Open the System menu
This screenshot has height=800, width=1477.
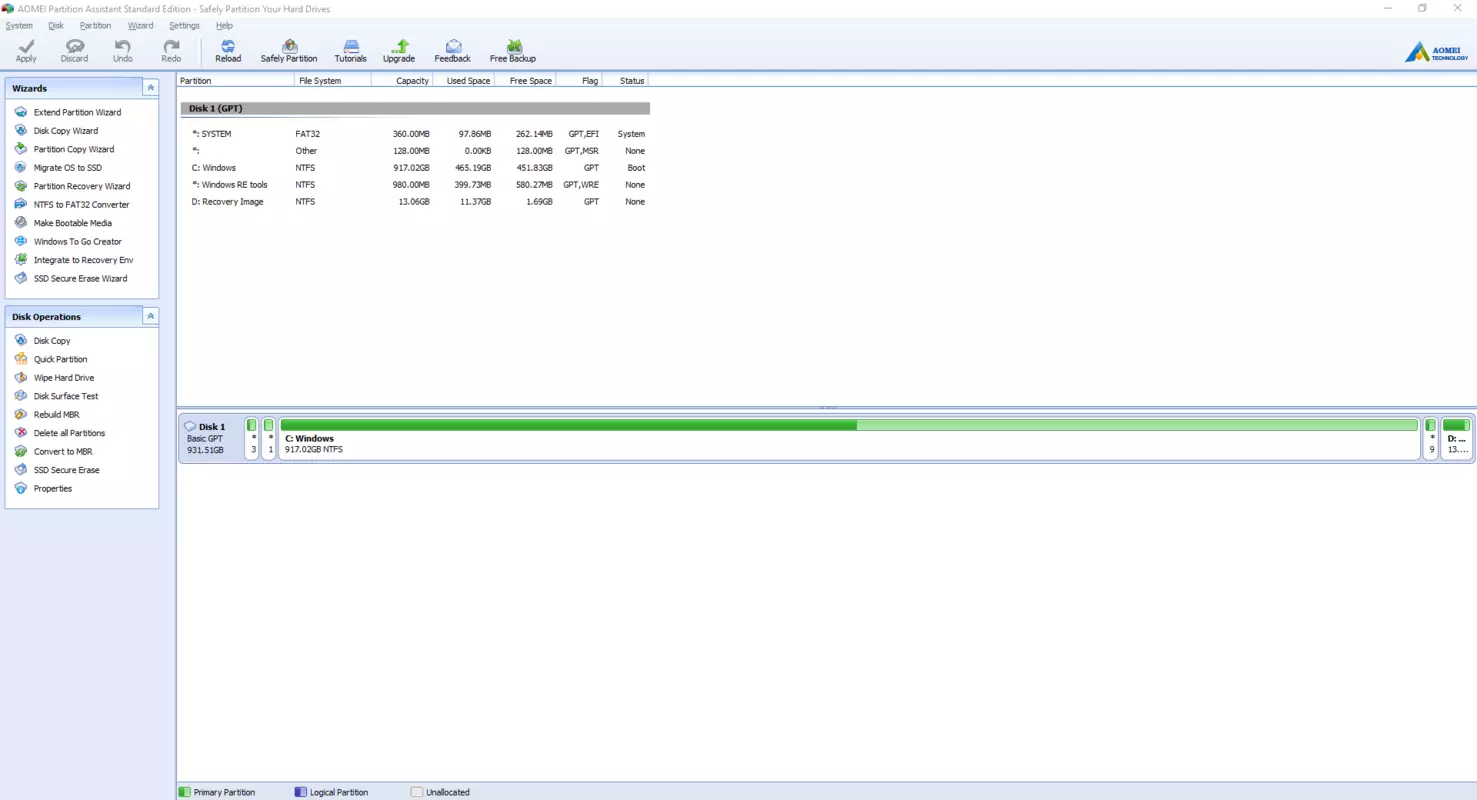19,26
